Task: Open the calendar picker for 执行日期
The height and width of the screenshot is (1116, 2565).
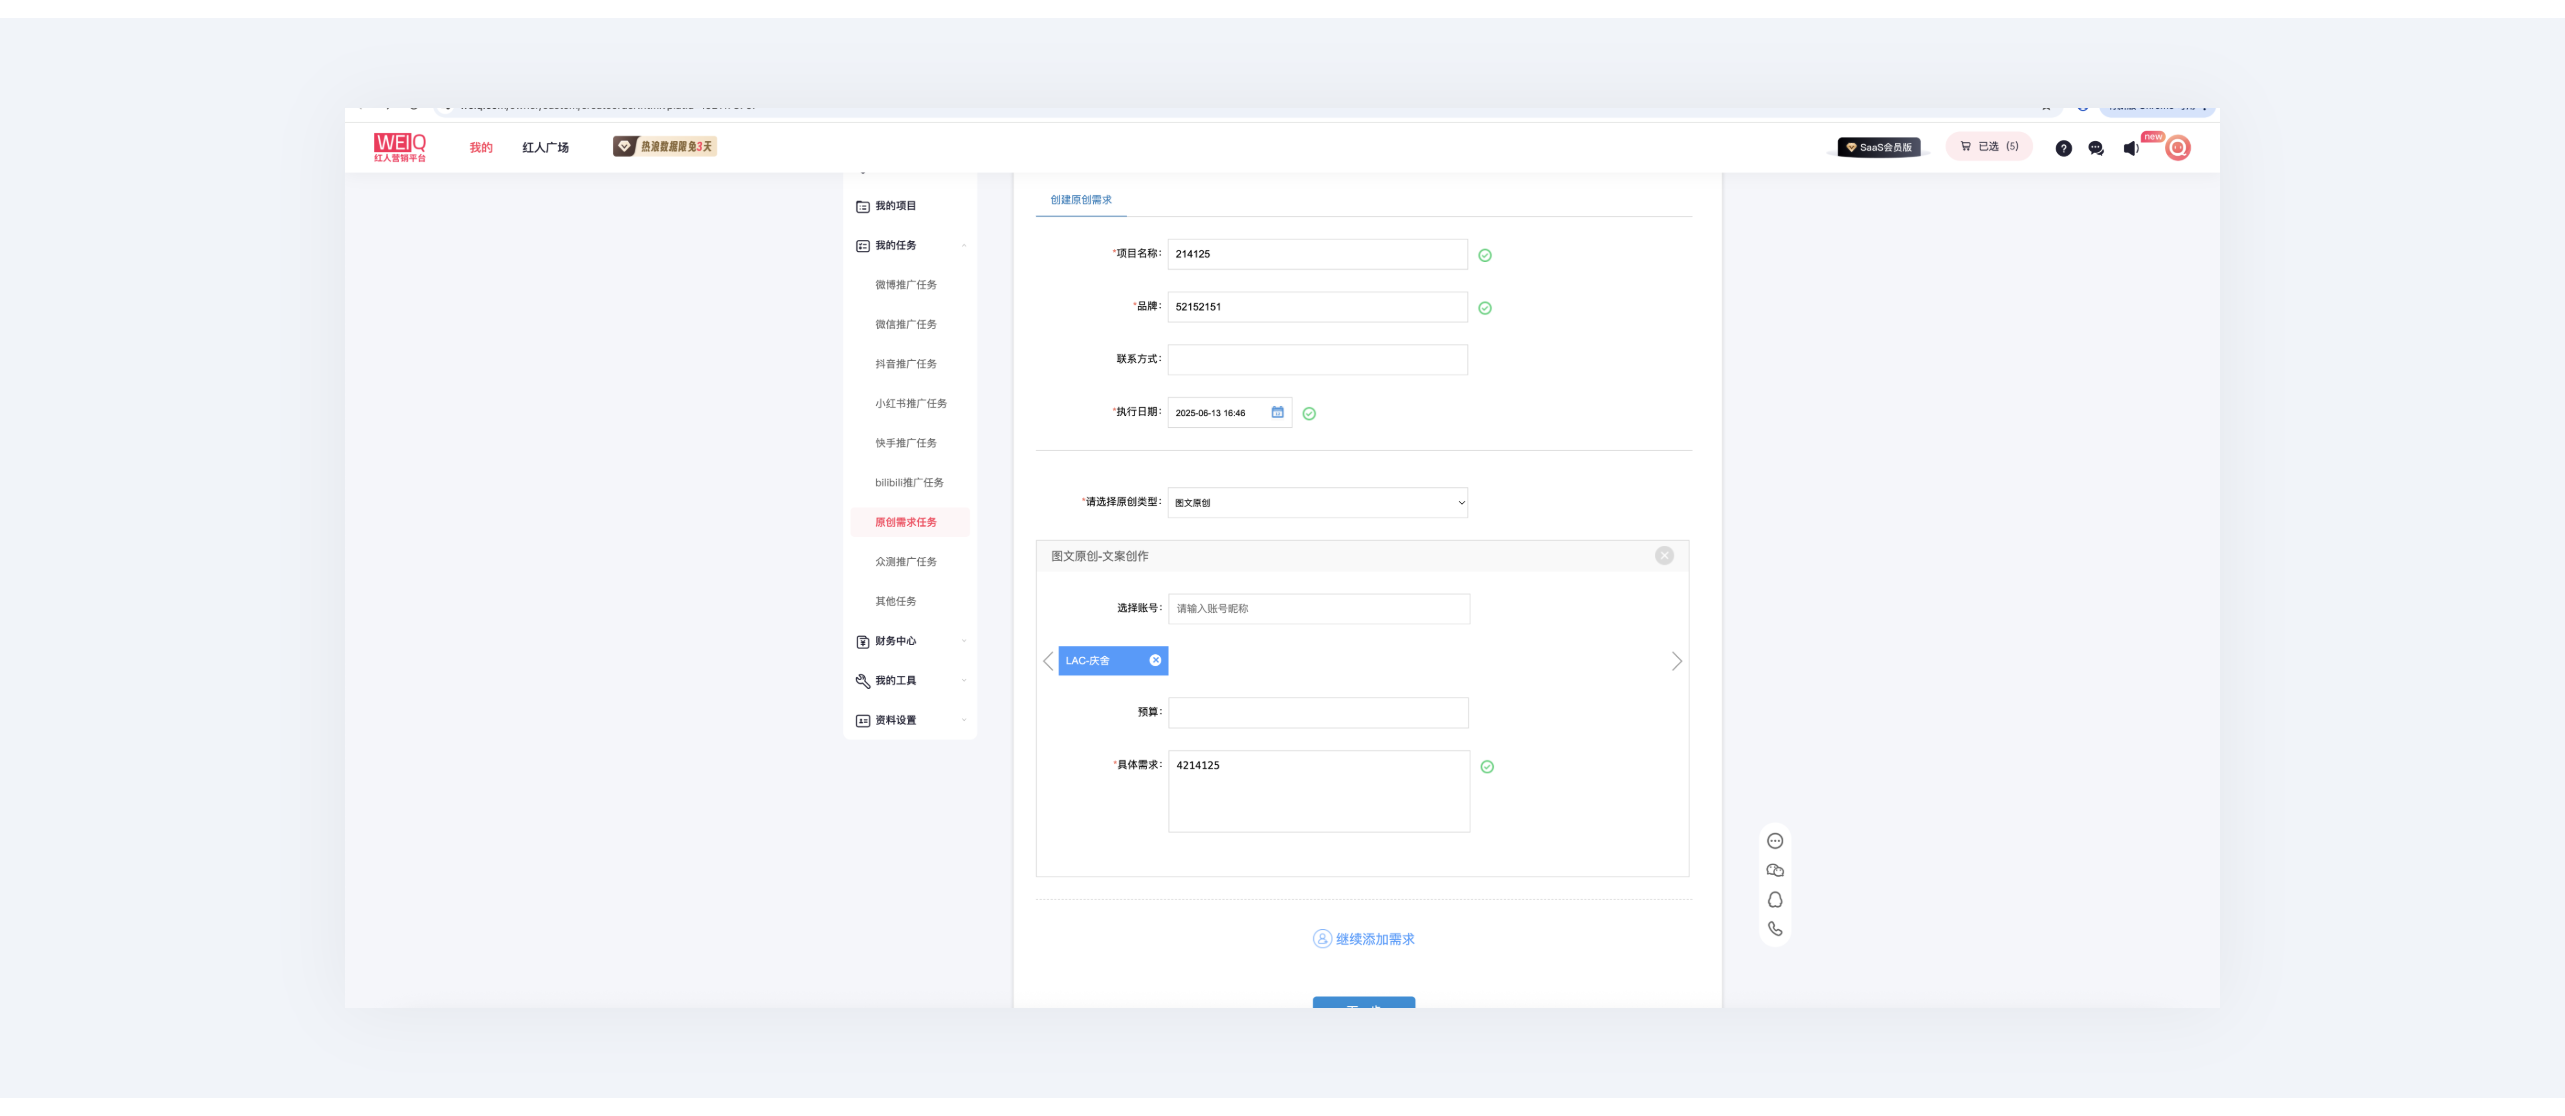Action: coord(1277,412)
